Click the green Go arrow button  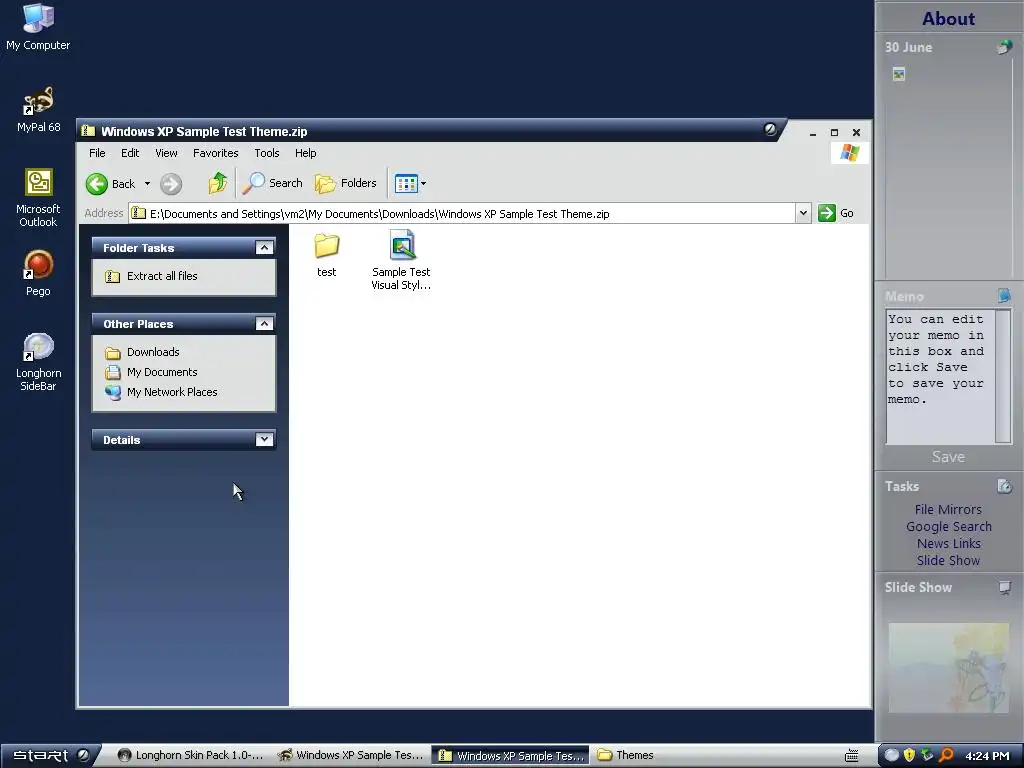click(827, 213)
